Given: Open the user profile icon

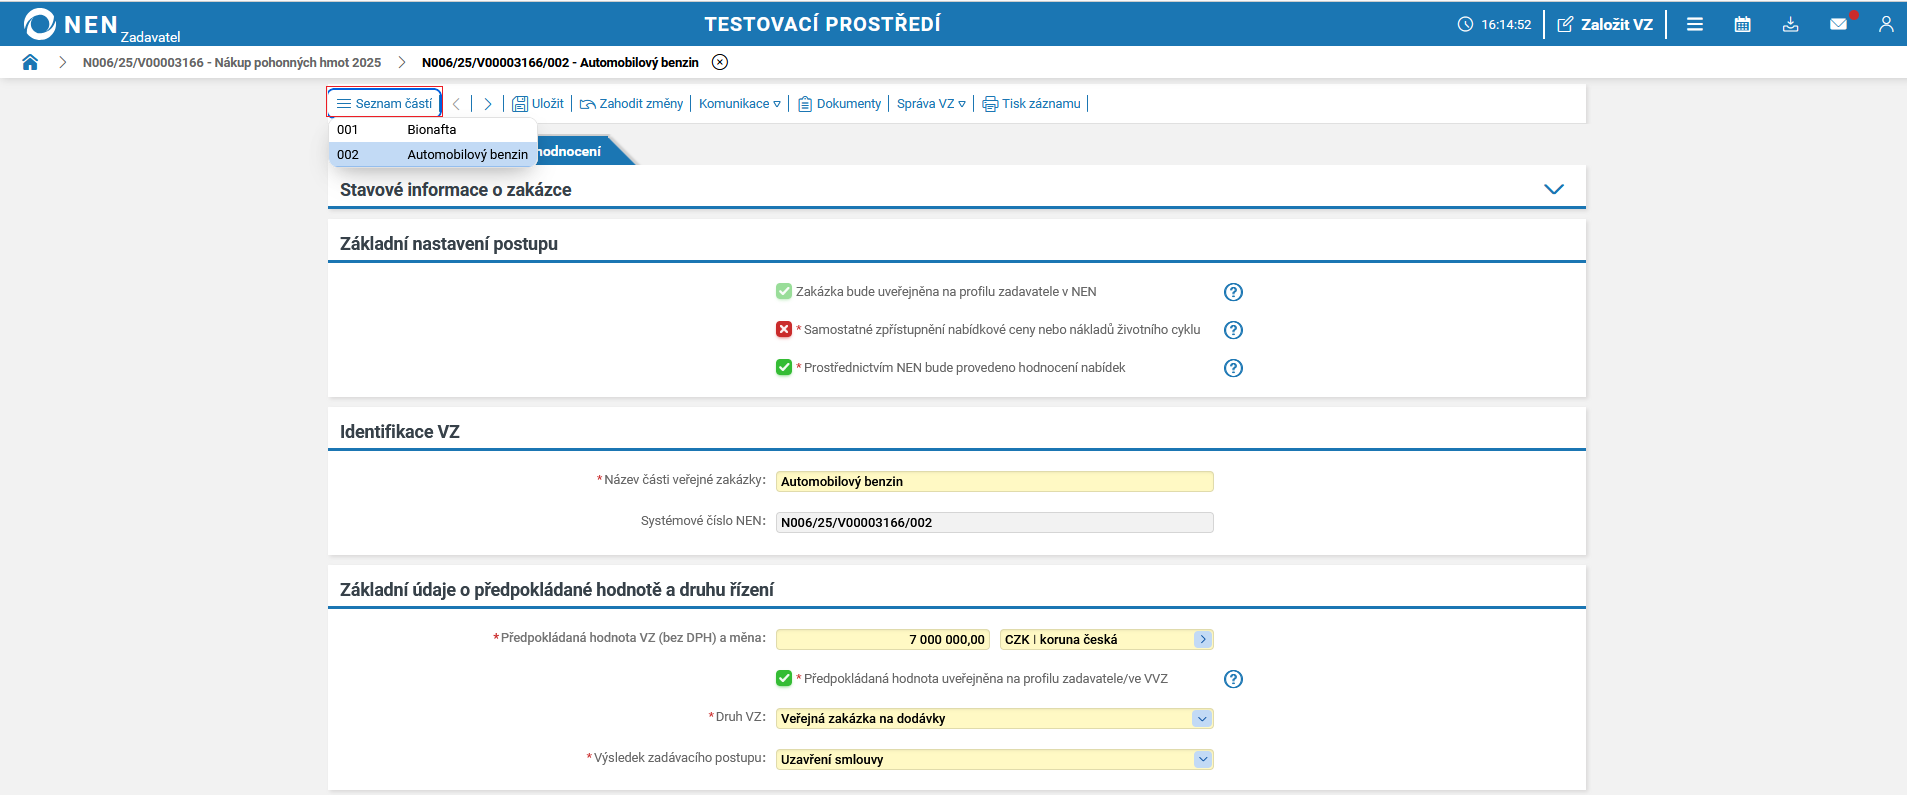Looking at the screenshot, I should [1885, 24].
